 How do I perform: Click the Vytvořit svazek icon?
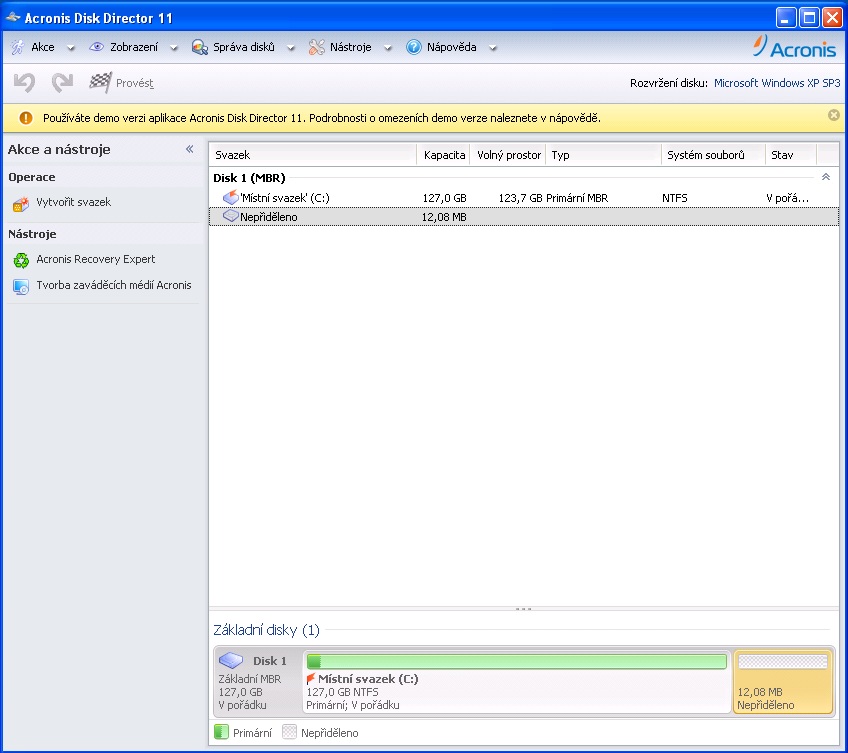click(21, 204)
